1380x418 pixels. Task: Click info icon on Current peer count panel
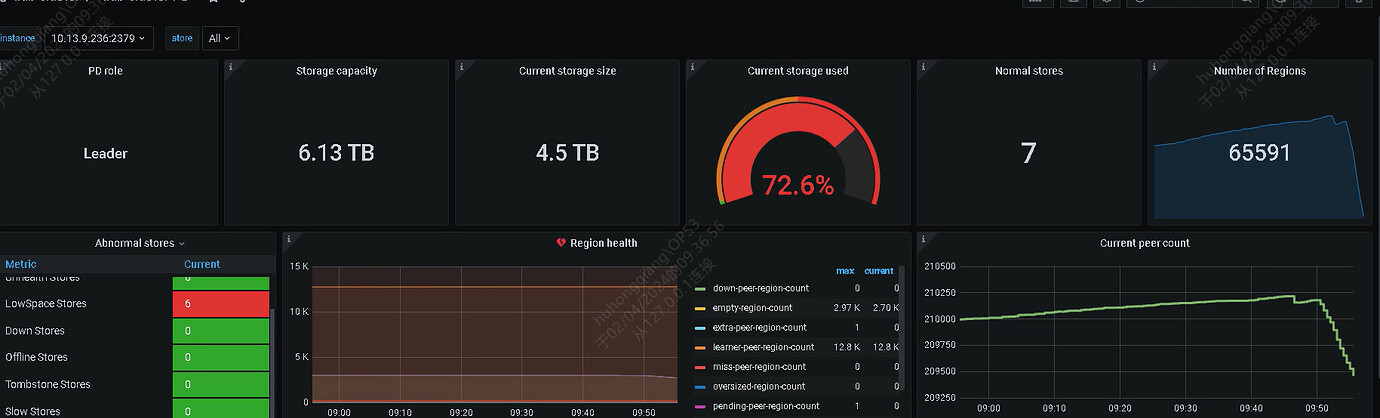pos(924,239)
